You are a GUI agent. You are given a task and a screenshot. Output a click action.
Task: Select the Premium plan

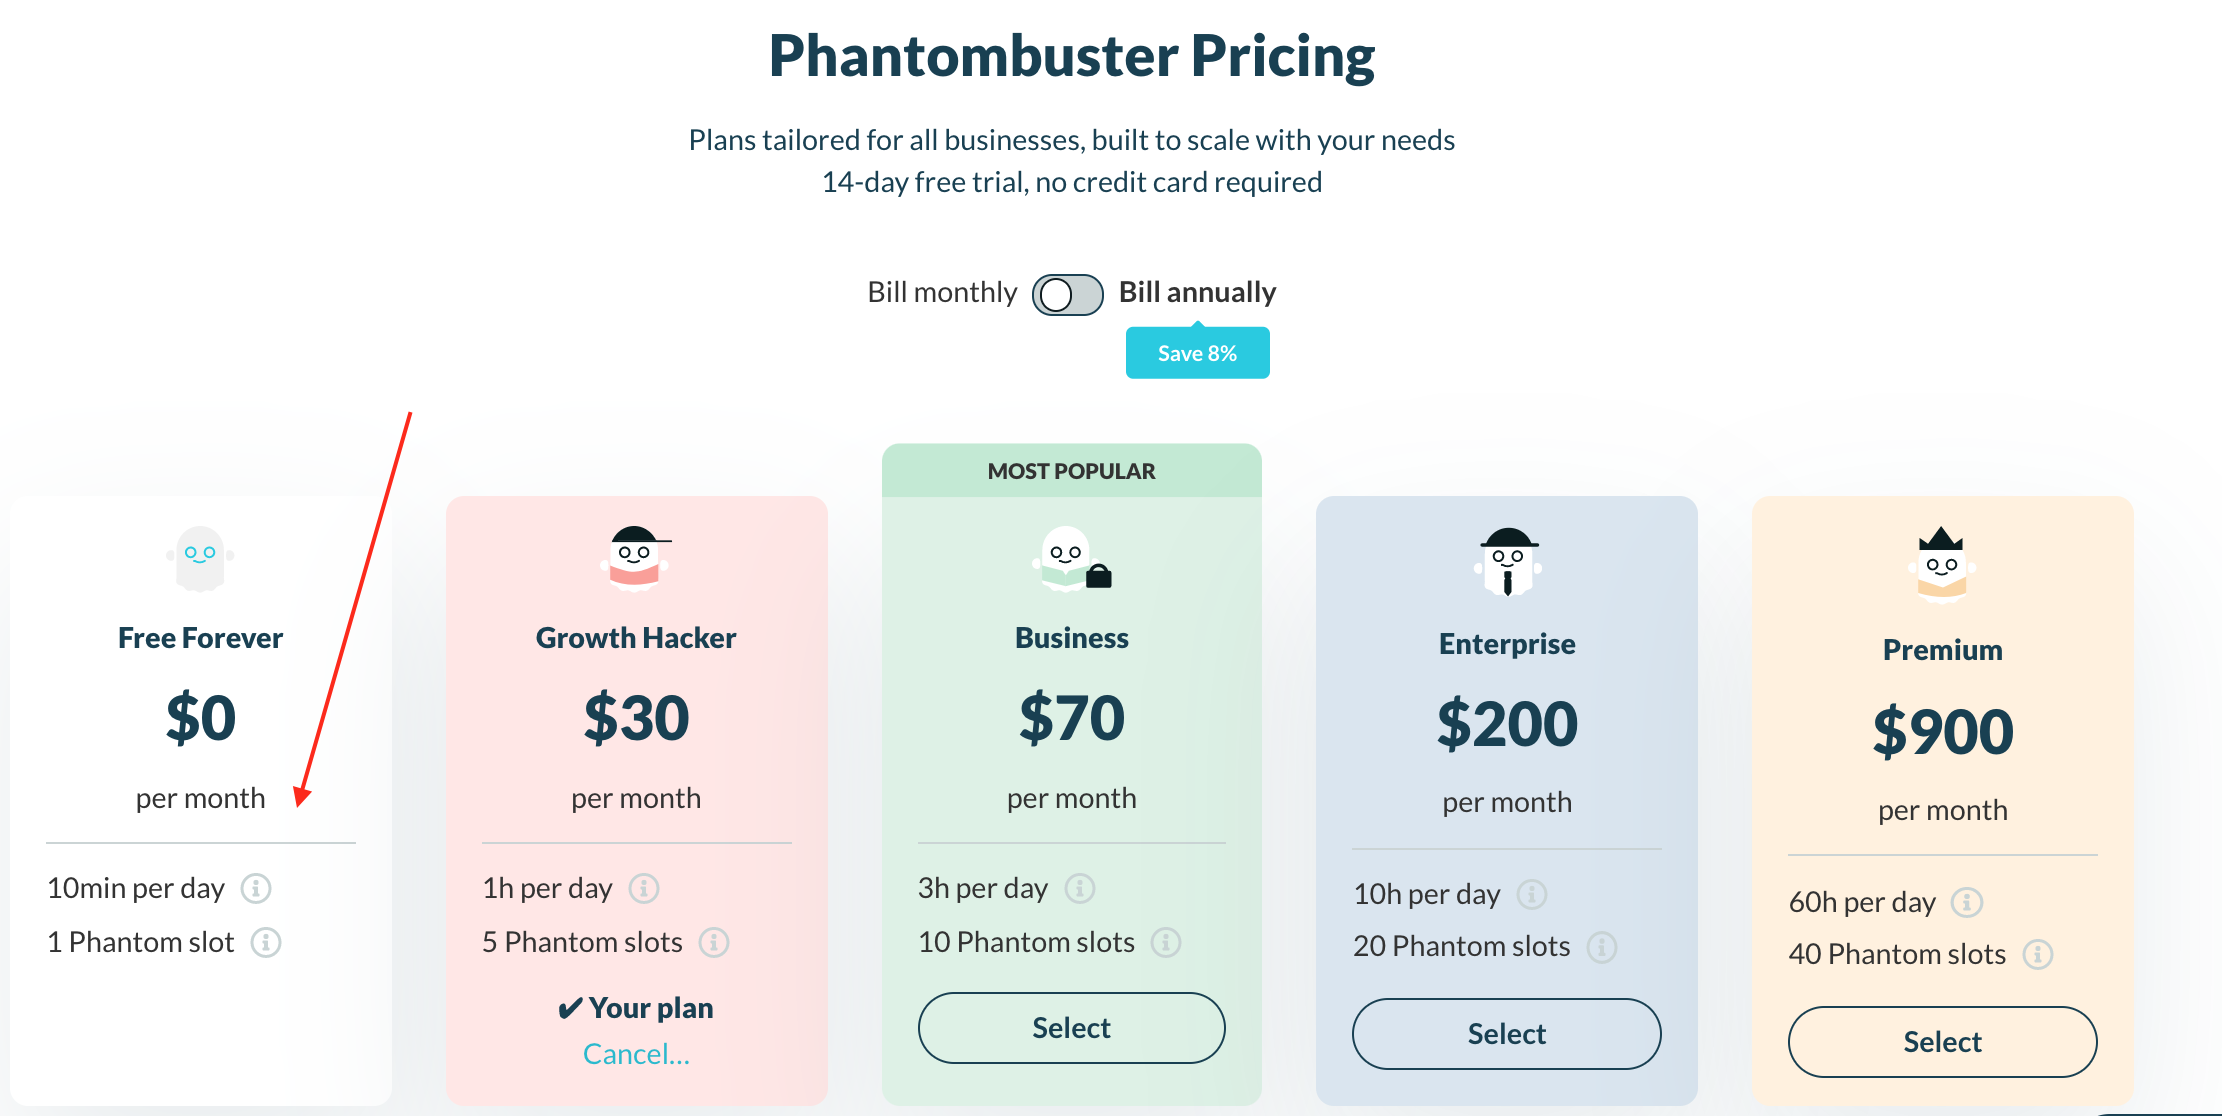click(1943, 1042)
